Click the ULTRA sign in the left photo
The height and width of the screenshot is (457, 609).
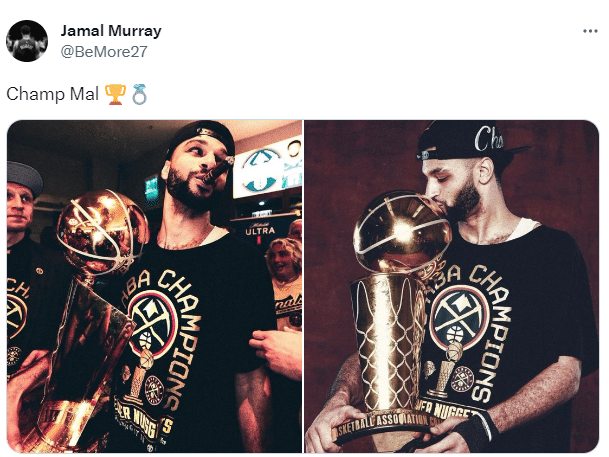point(260,231)
